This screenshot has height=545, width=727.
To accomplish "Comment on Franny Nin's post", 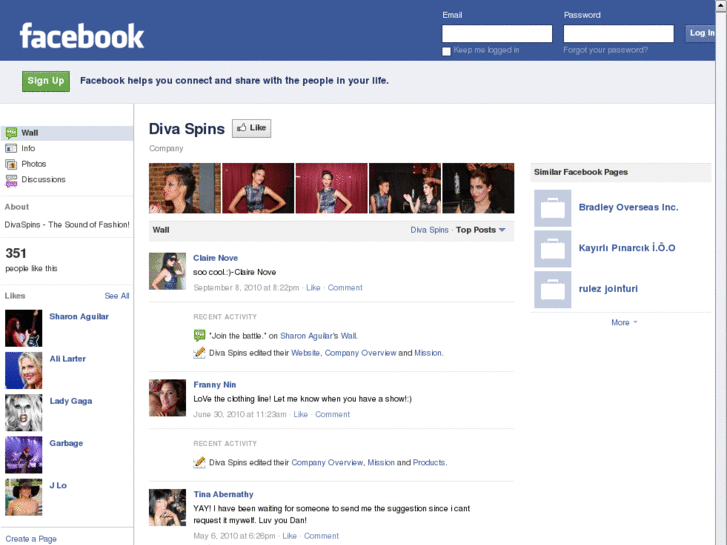I will pos(332,414).
